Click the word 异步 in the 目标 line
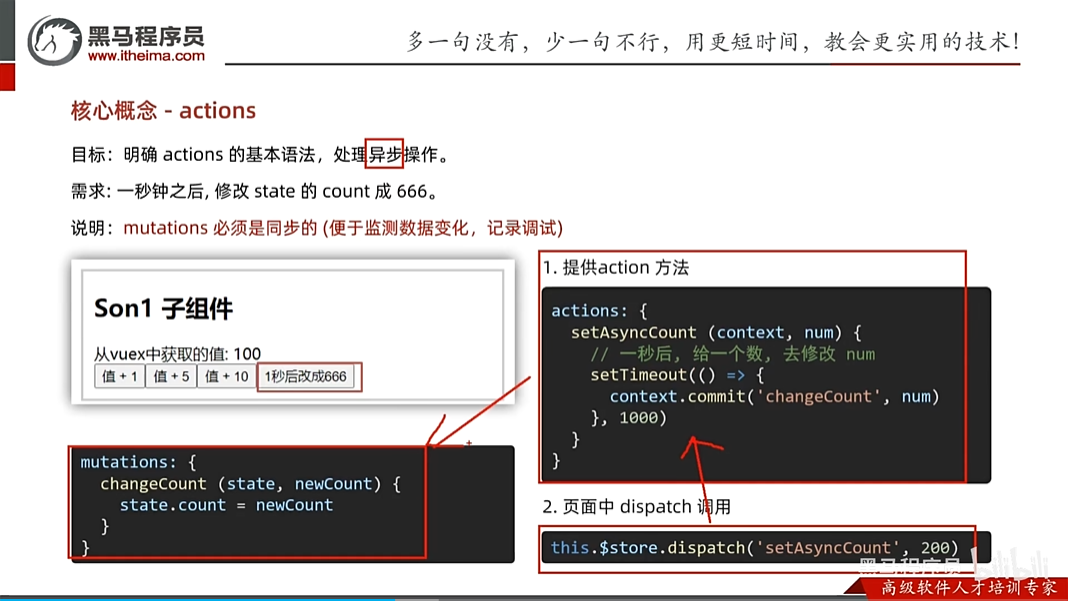Viewport: 1068px width, 601px height. point(385,154)
